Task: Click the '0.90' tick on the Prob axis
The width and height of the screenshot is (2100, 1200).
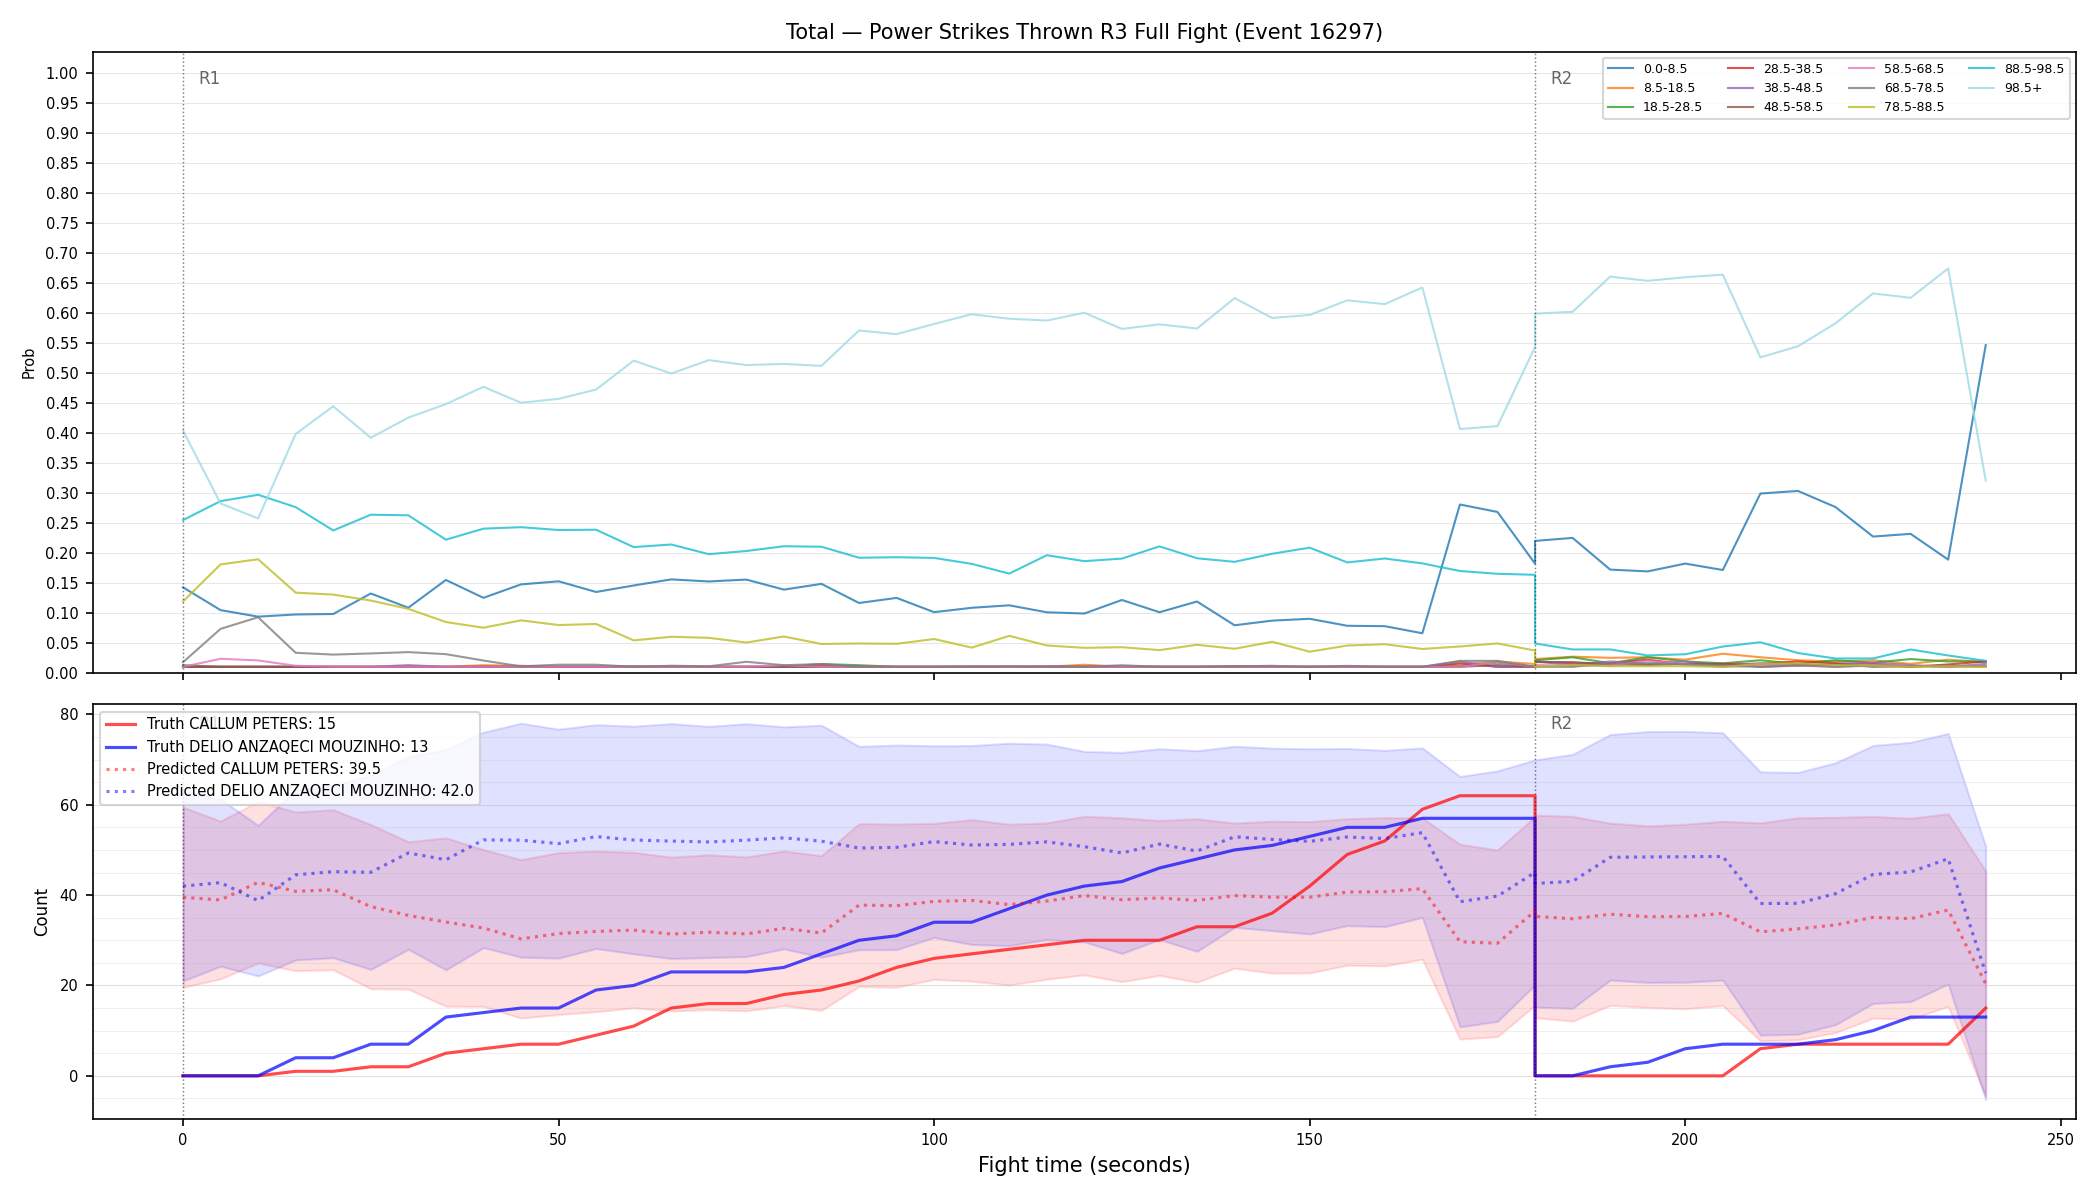Action: (62, 133)
